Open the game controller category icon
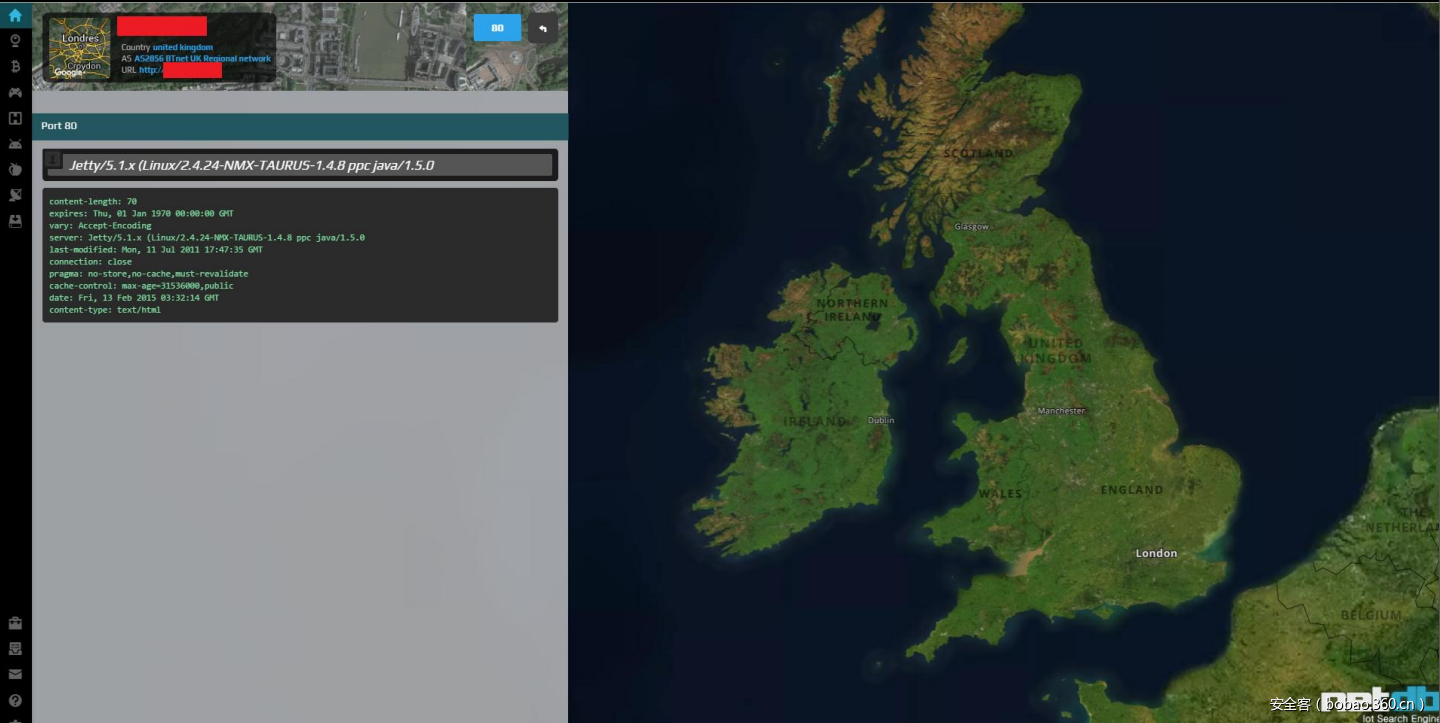Screen dimensions: 1440x723 coord(15,93)
